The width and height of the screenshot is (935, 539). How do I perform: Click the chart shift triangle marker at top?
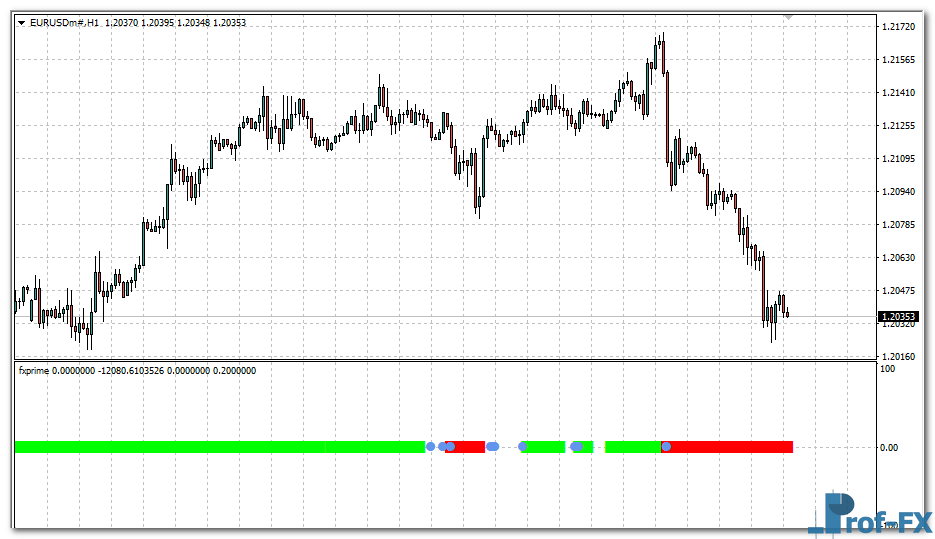(788, 17)
